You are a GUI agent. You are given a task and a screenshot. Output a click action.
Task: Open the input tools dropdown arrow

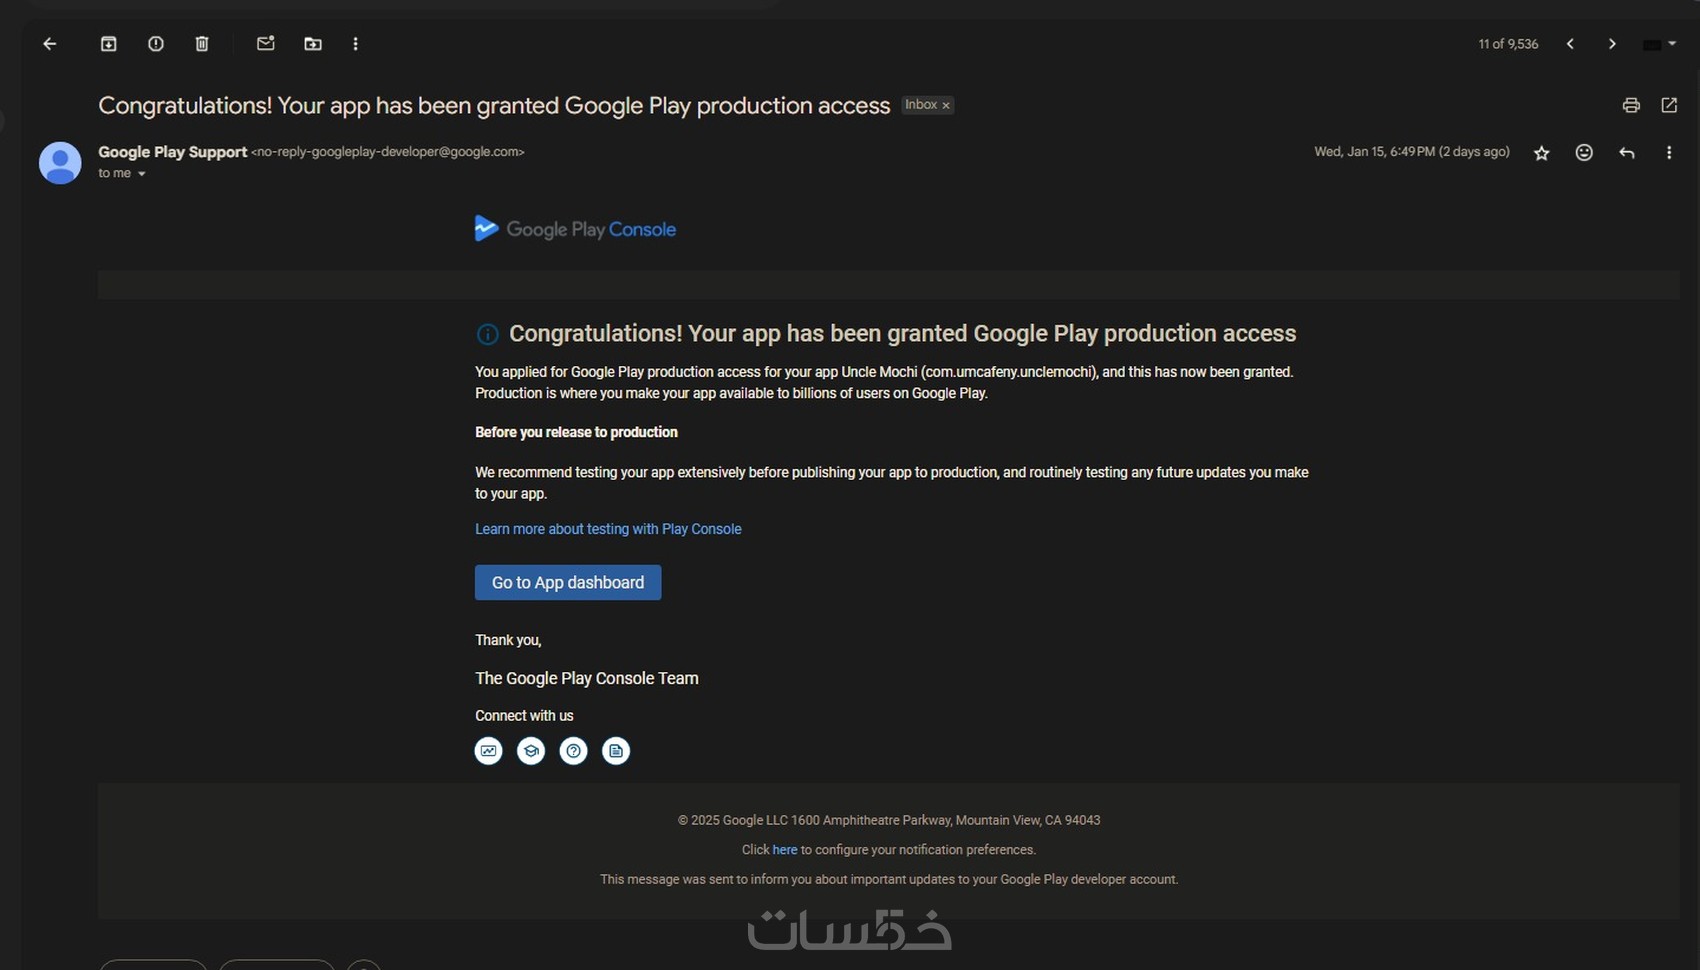[1672, 44]
